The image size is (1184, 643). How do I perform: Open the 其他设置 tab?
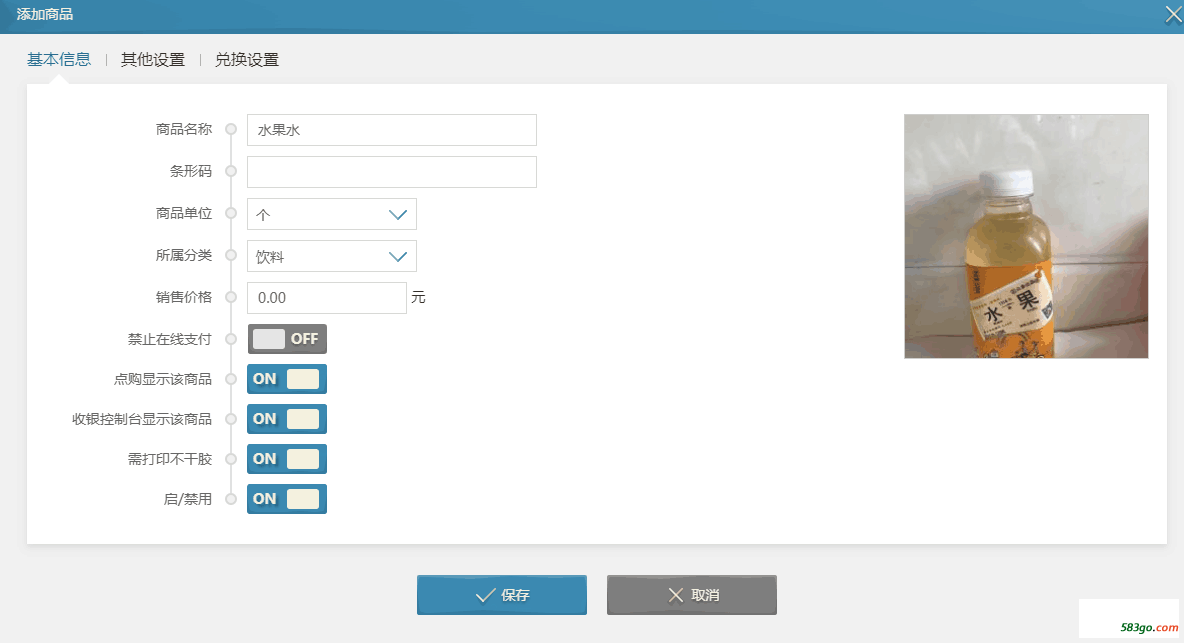point(153,59)
